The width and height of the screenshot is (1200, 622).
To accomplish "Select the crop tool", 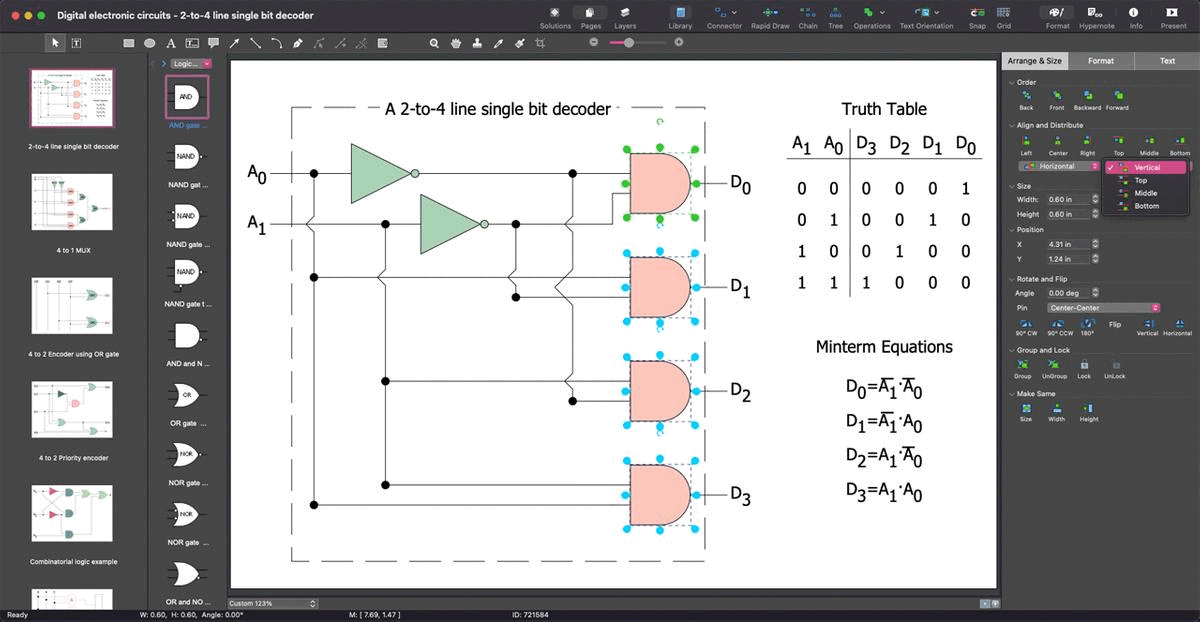I will coord(540,43).
